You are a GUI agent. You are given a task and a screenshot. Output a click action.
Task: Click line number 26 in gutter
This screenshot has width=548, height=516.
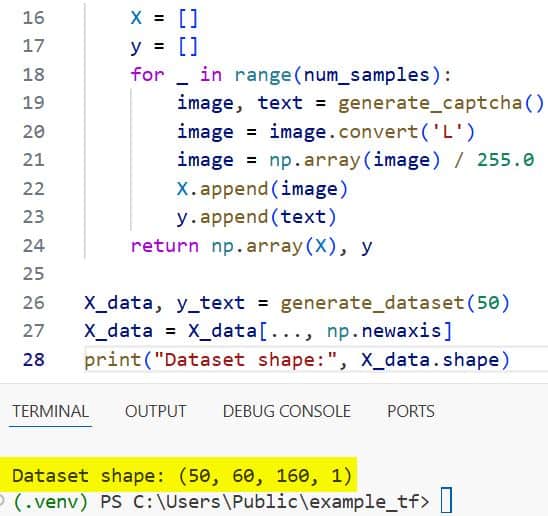click(x=34, y=303)
